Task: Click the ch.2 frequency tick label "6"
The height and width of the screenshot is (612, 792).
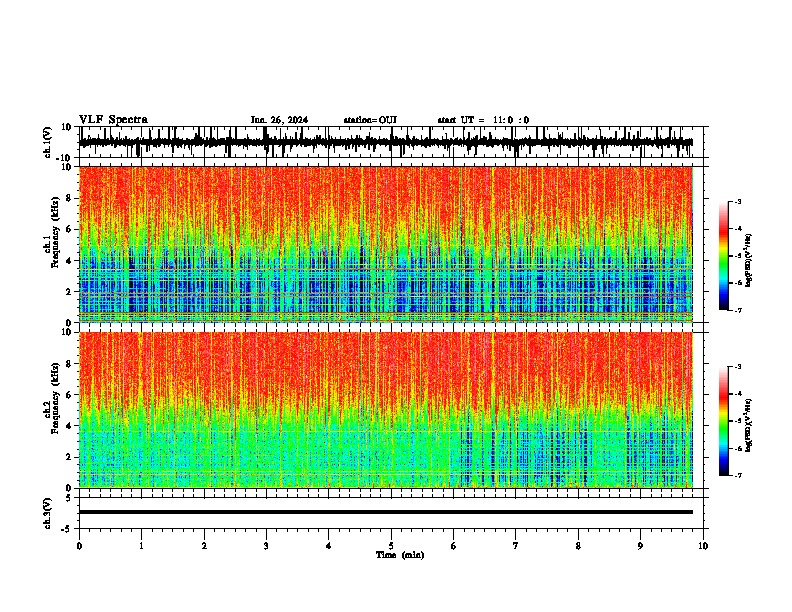Action: 70,395
